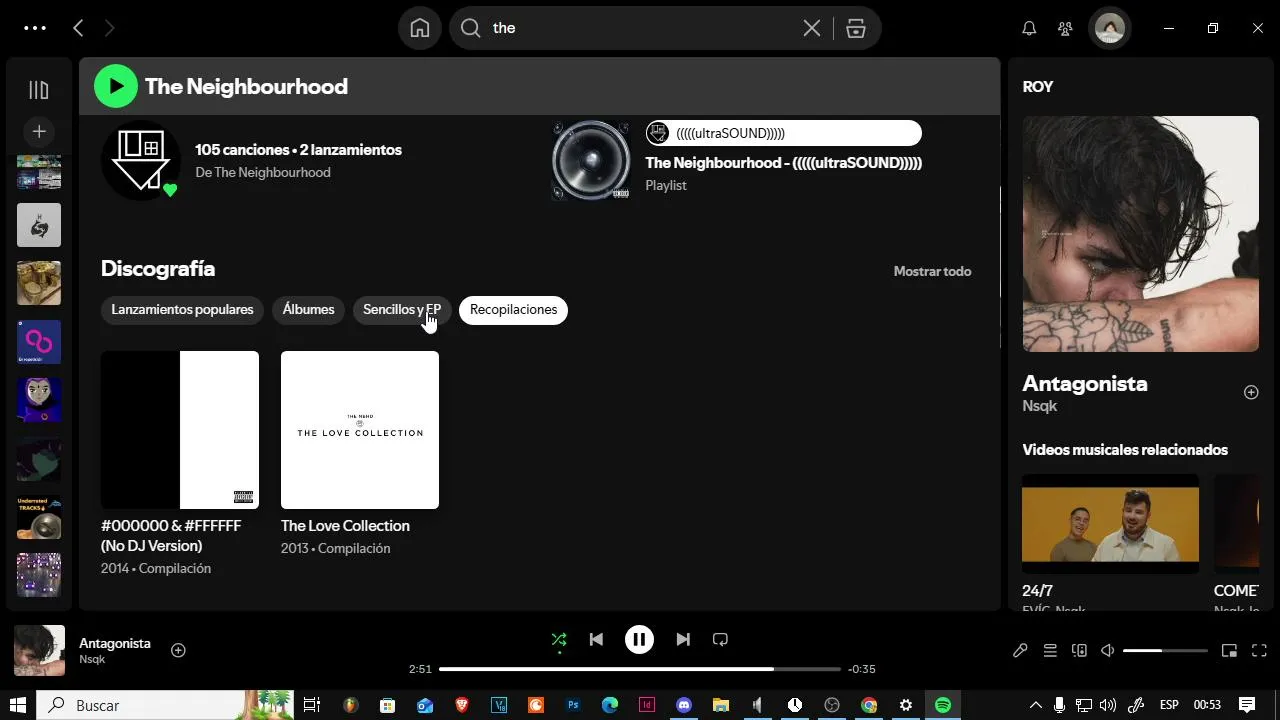Open 'The Love Collection' title link

[345, 526]
